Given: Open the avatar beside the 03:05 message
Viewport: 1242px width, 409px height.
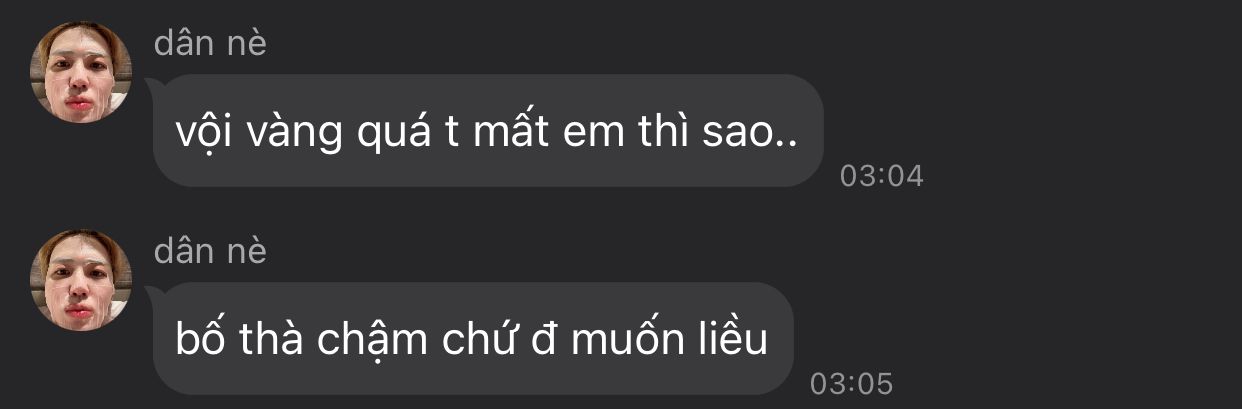Looking at the screenshot, I should click(81, 280).
